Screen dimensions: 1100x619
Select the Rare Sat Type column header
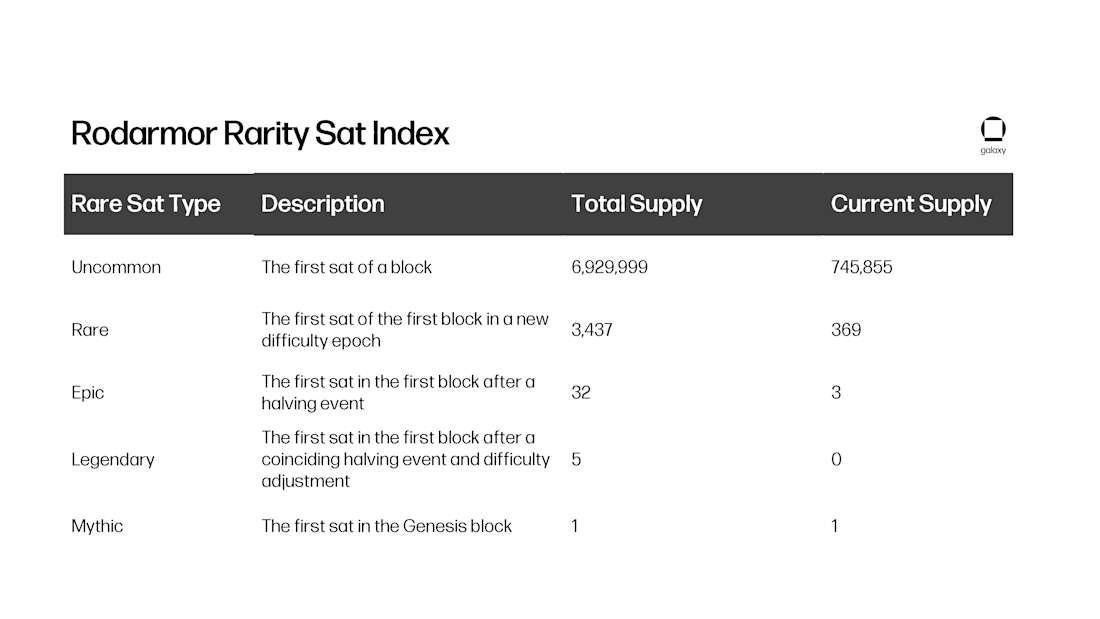(146, 204)
